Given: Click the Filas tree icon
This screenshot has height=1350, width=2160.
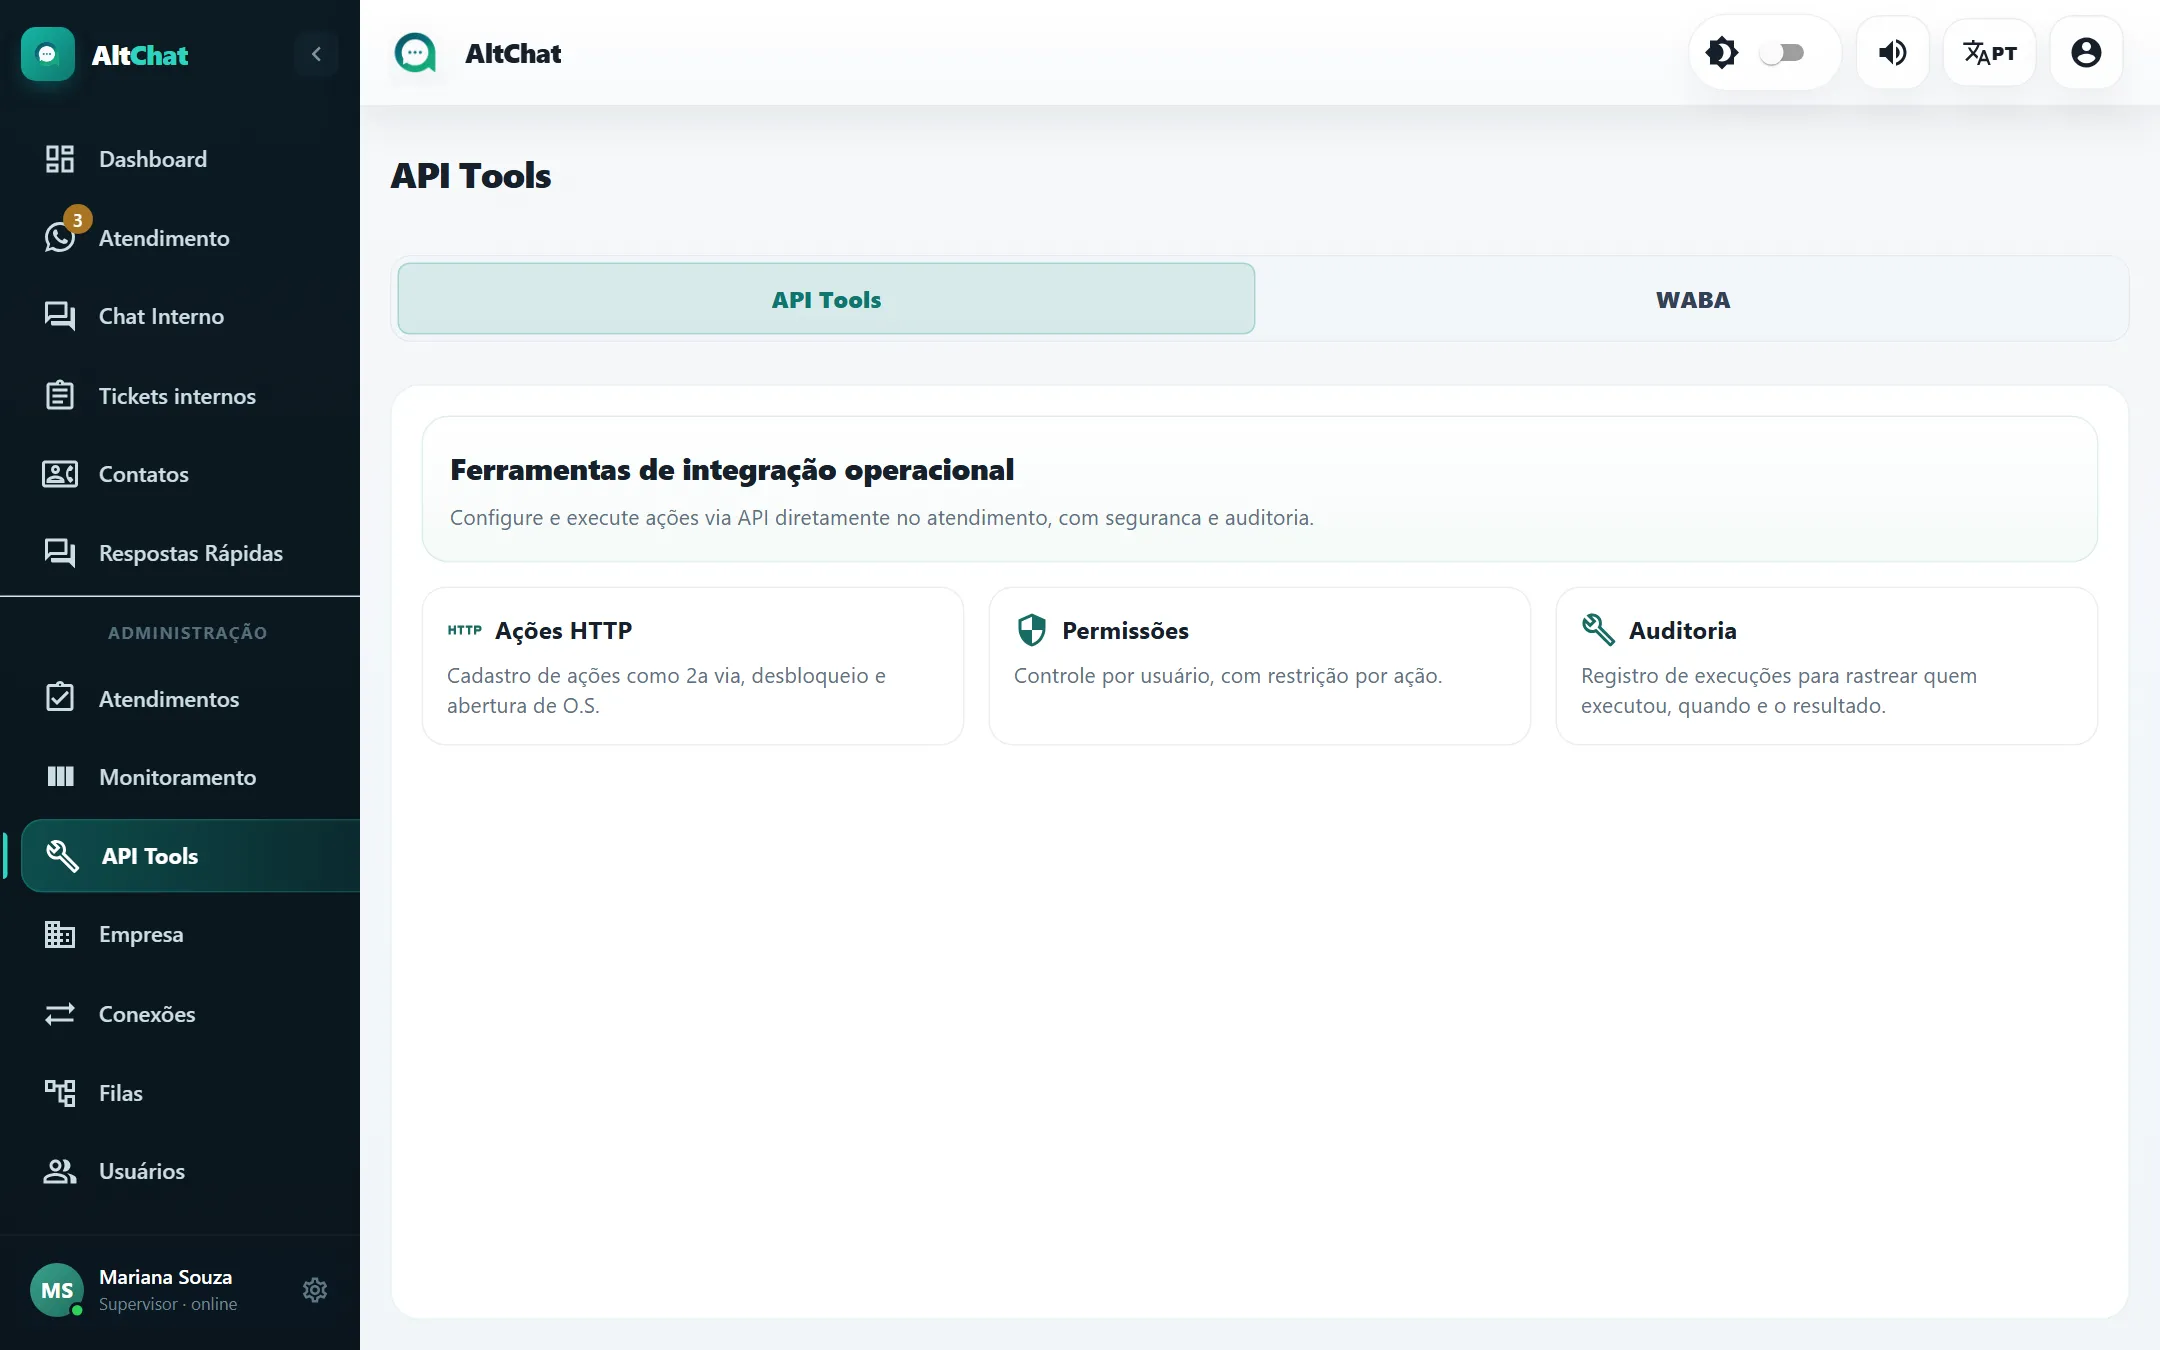Looking at the screenshot, I should pyautogui.click(x=60, y=1092).
